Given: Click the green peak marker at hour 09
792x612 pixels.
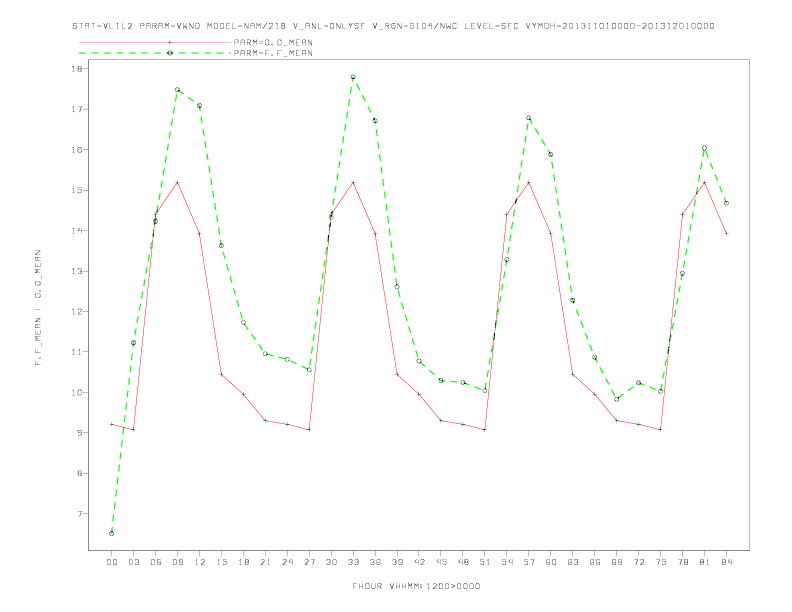Looking at the screenshot, I should (177, 89).
